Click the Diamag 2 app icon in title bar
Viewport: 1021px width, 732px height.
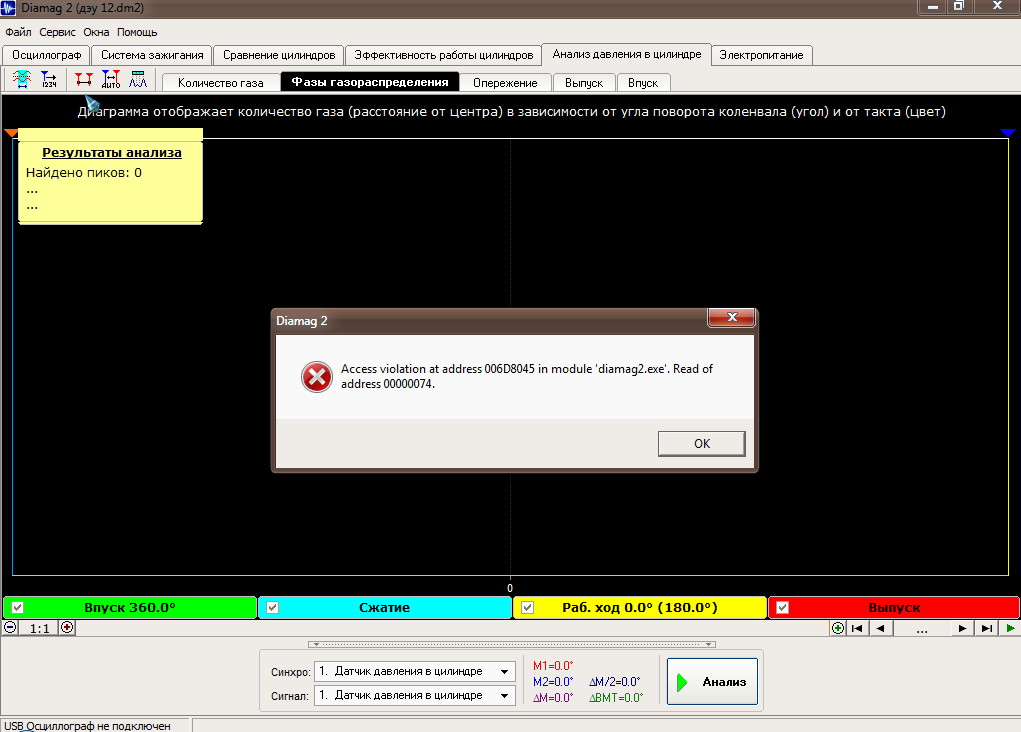click(8, 8)
